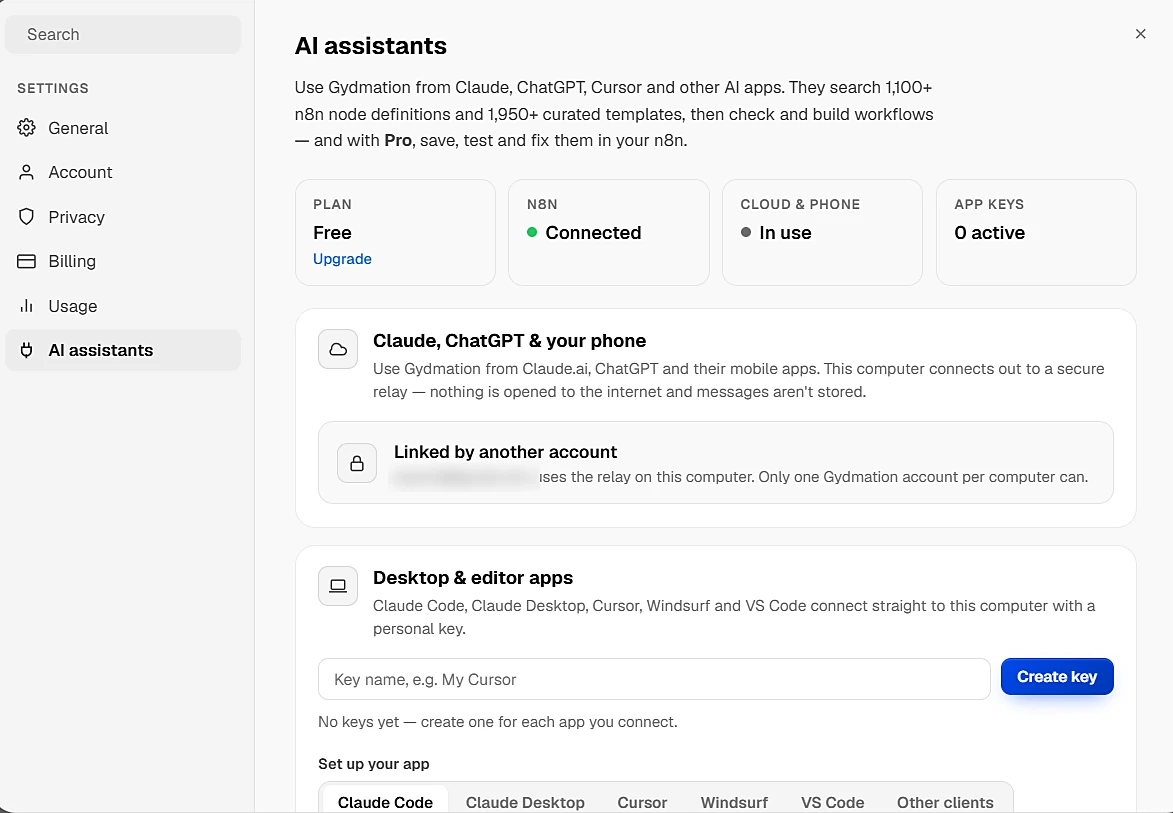Screen dimensions: 1173x813
Task: Click the AI assistants plug icon
Action: click(x=26, y=350)
